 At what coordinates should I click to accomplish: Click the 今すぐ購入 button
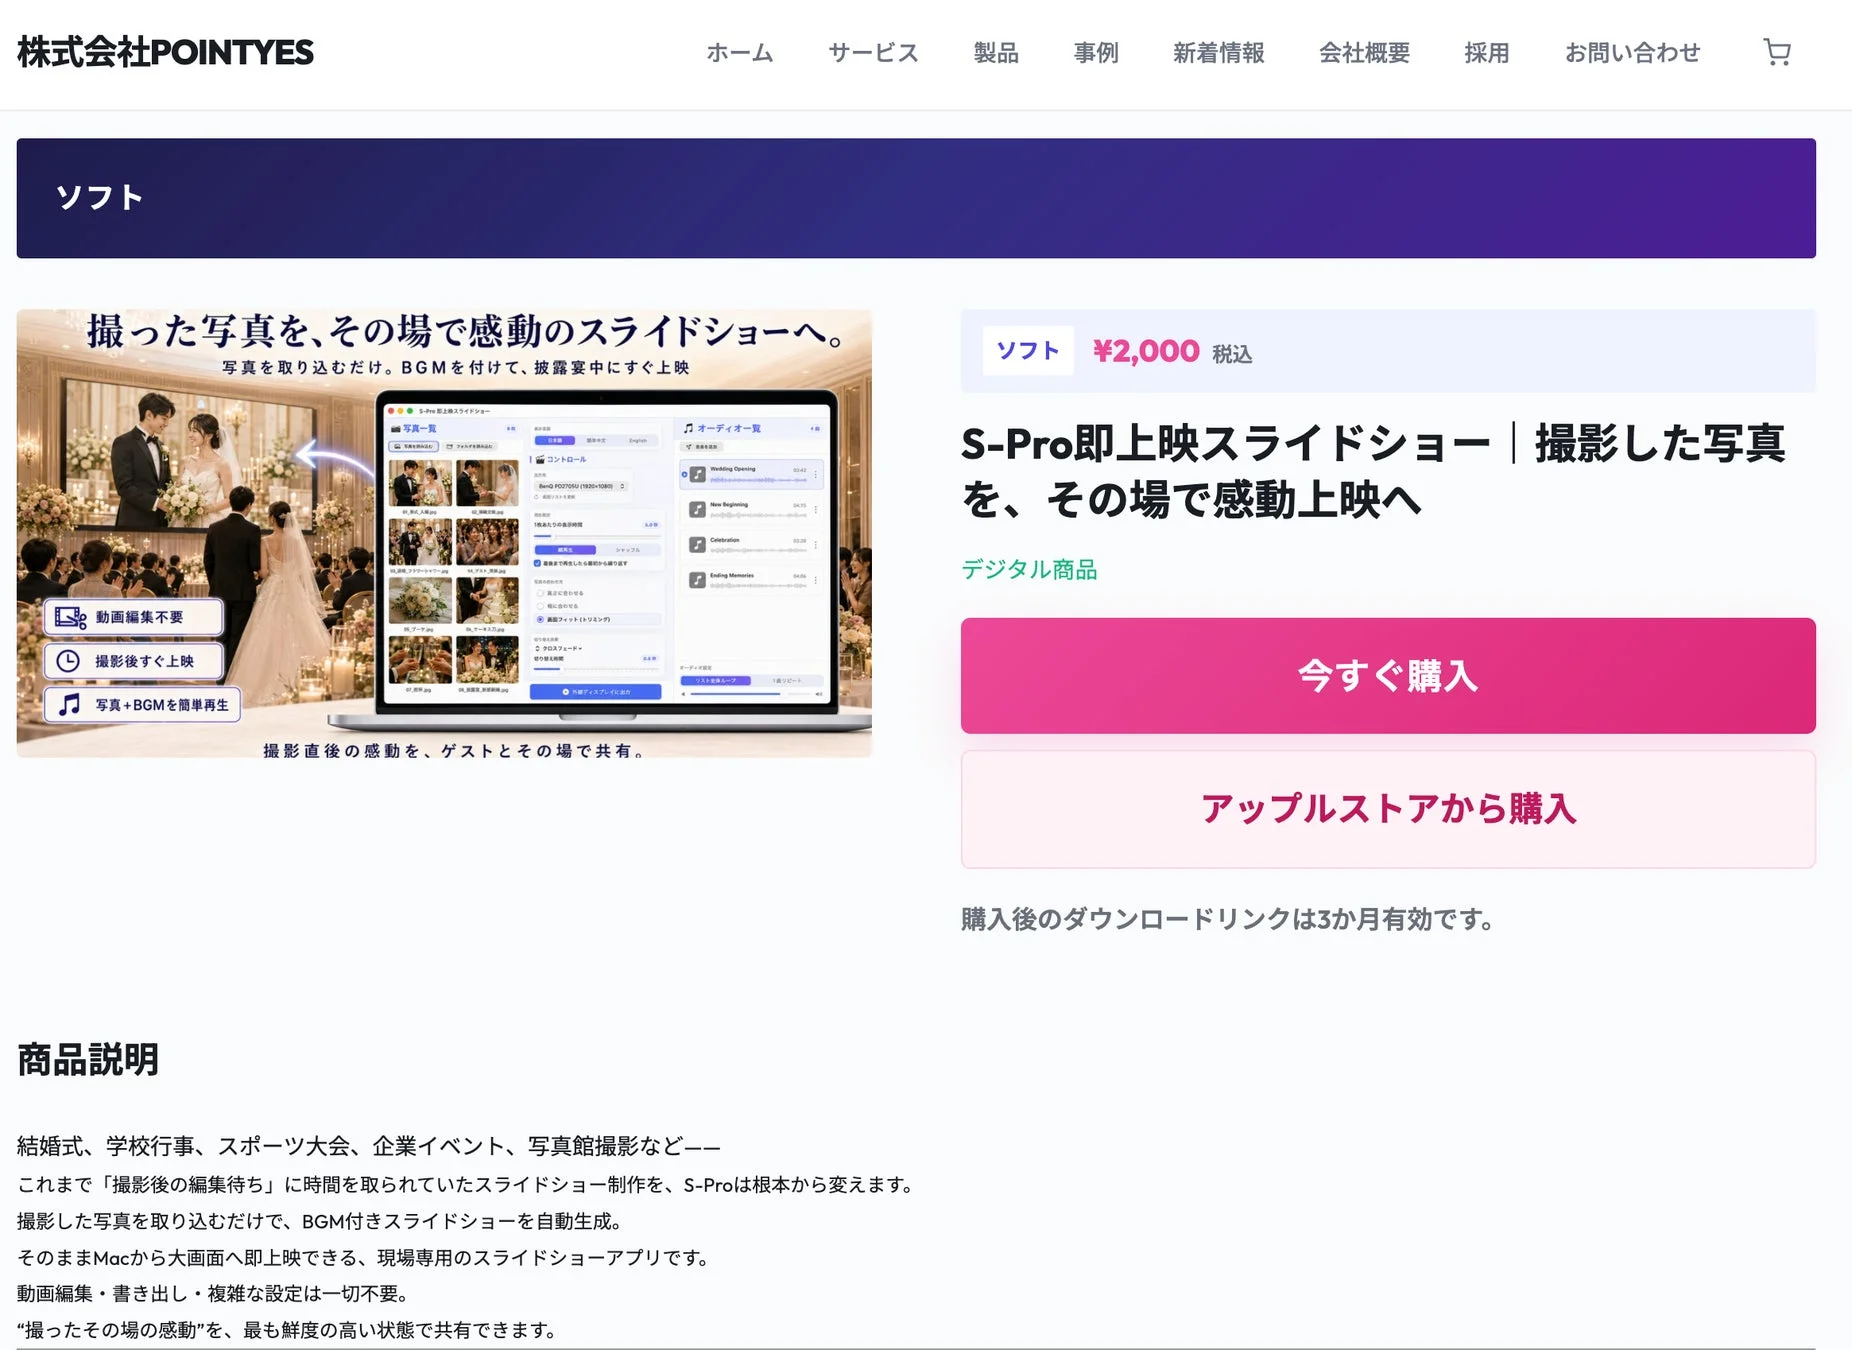click(x=1388, y=676)
